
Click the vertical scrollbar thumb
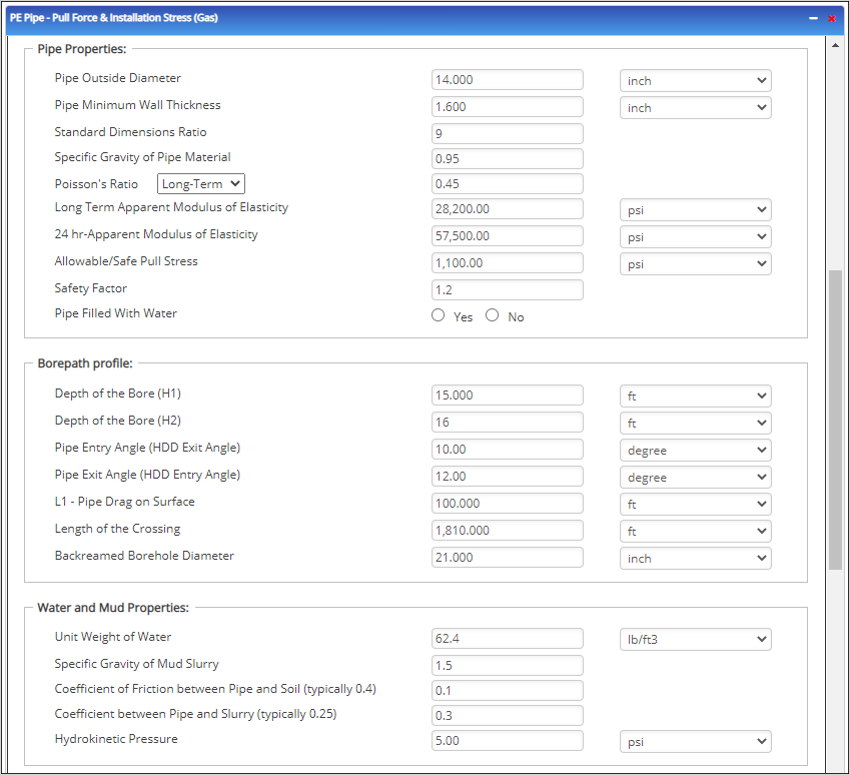[x=835, y=420]
